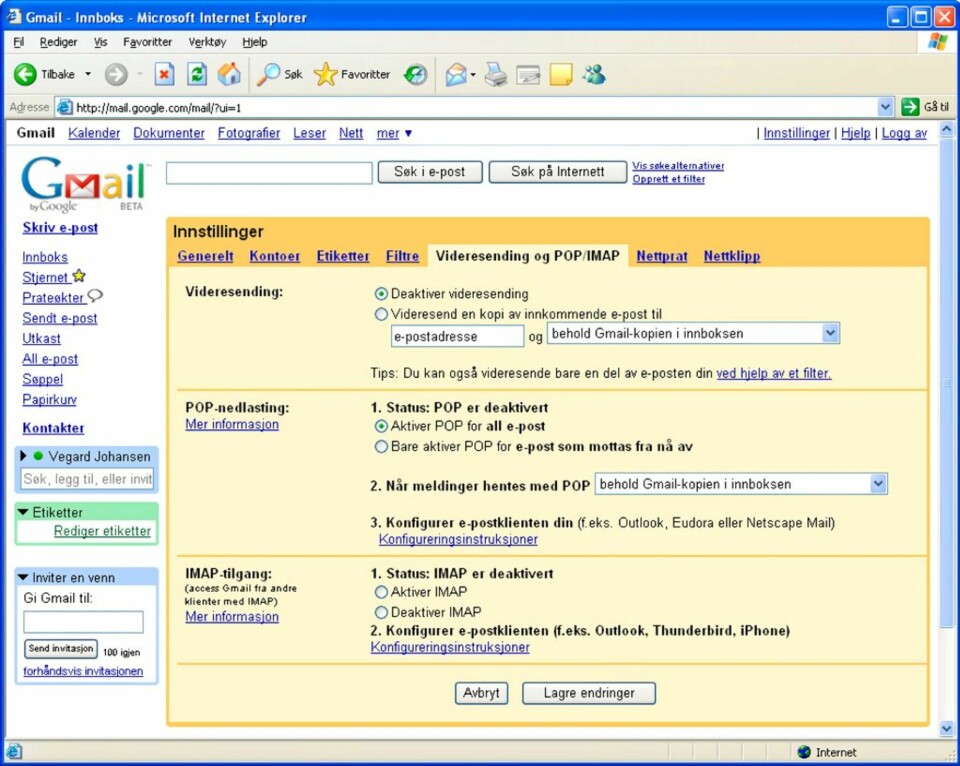Click the yellow note Discuss icon
960x766 pixels.
tap(561, 75)
